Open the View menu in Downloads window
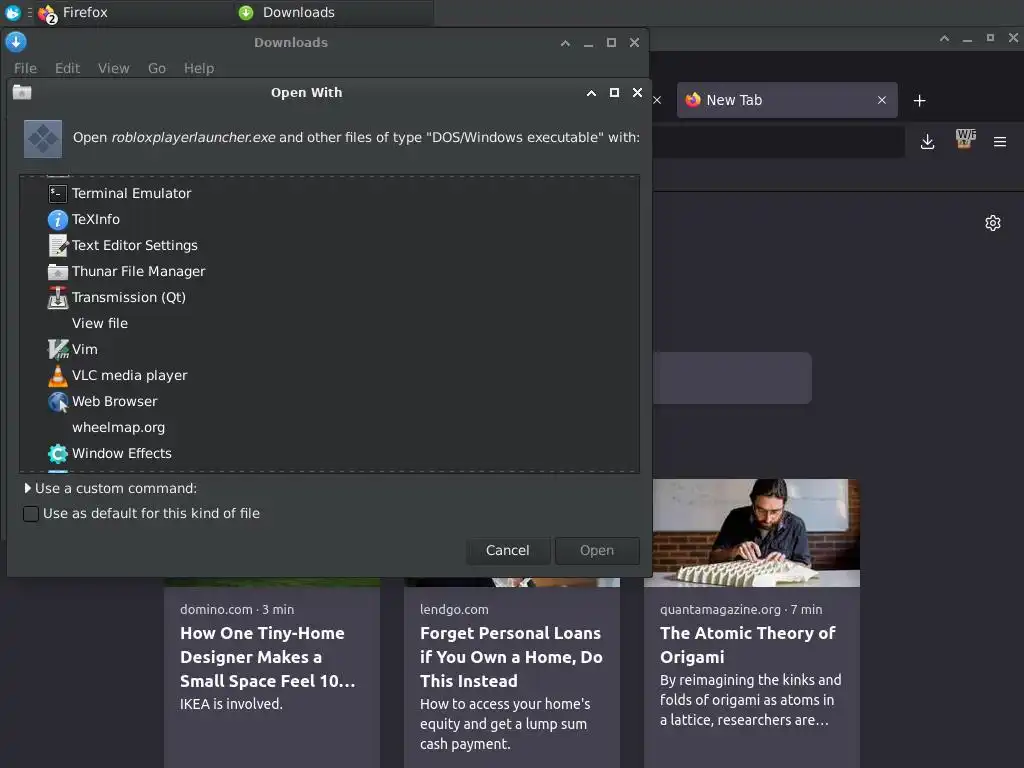The image size is (1024, 768). click(114, 68)
